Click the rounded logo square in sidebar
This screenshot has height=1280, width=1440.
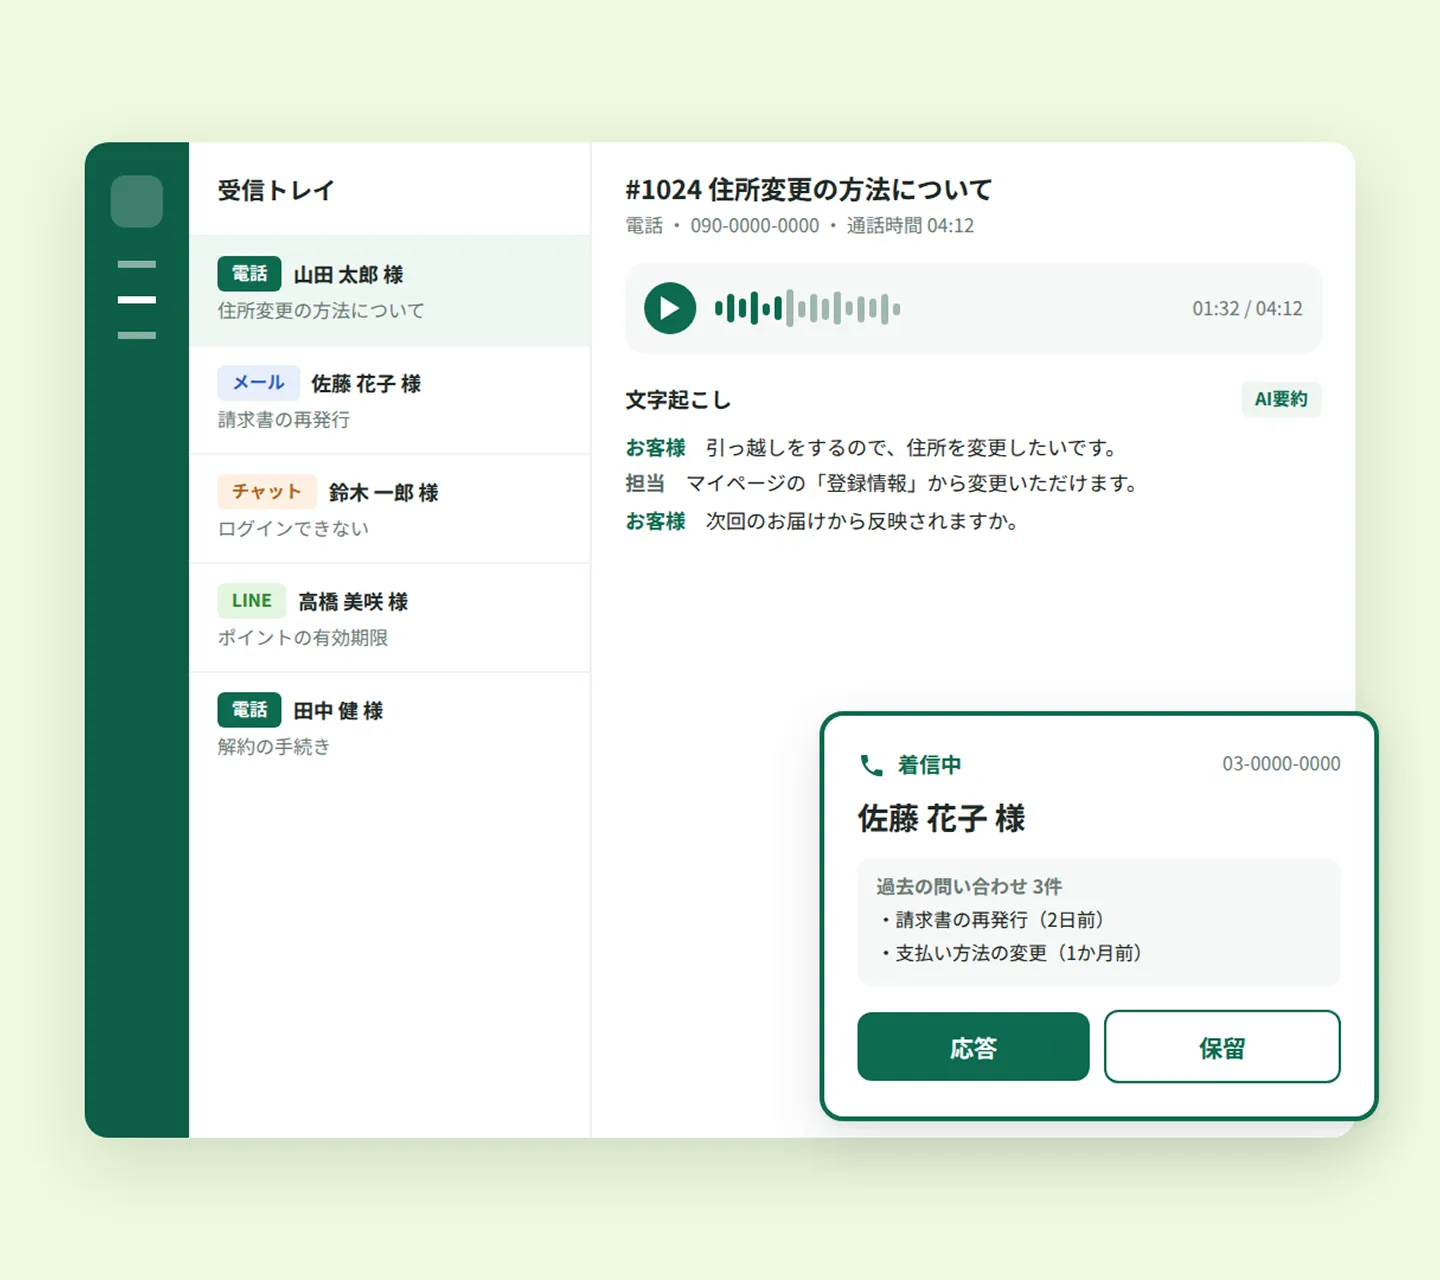click(137, 201)
